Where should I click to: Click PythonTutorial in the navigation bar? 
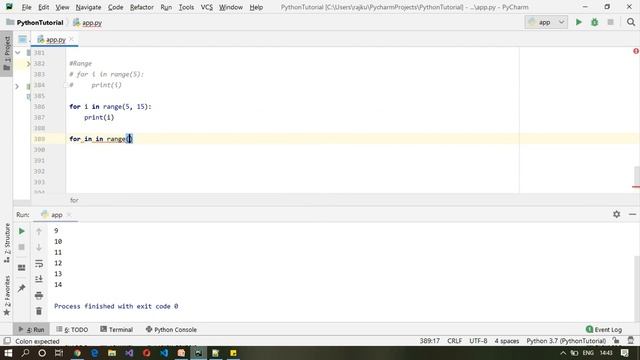coord(35,22)
